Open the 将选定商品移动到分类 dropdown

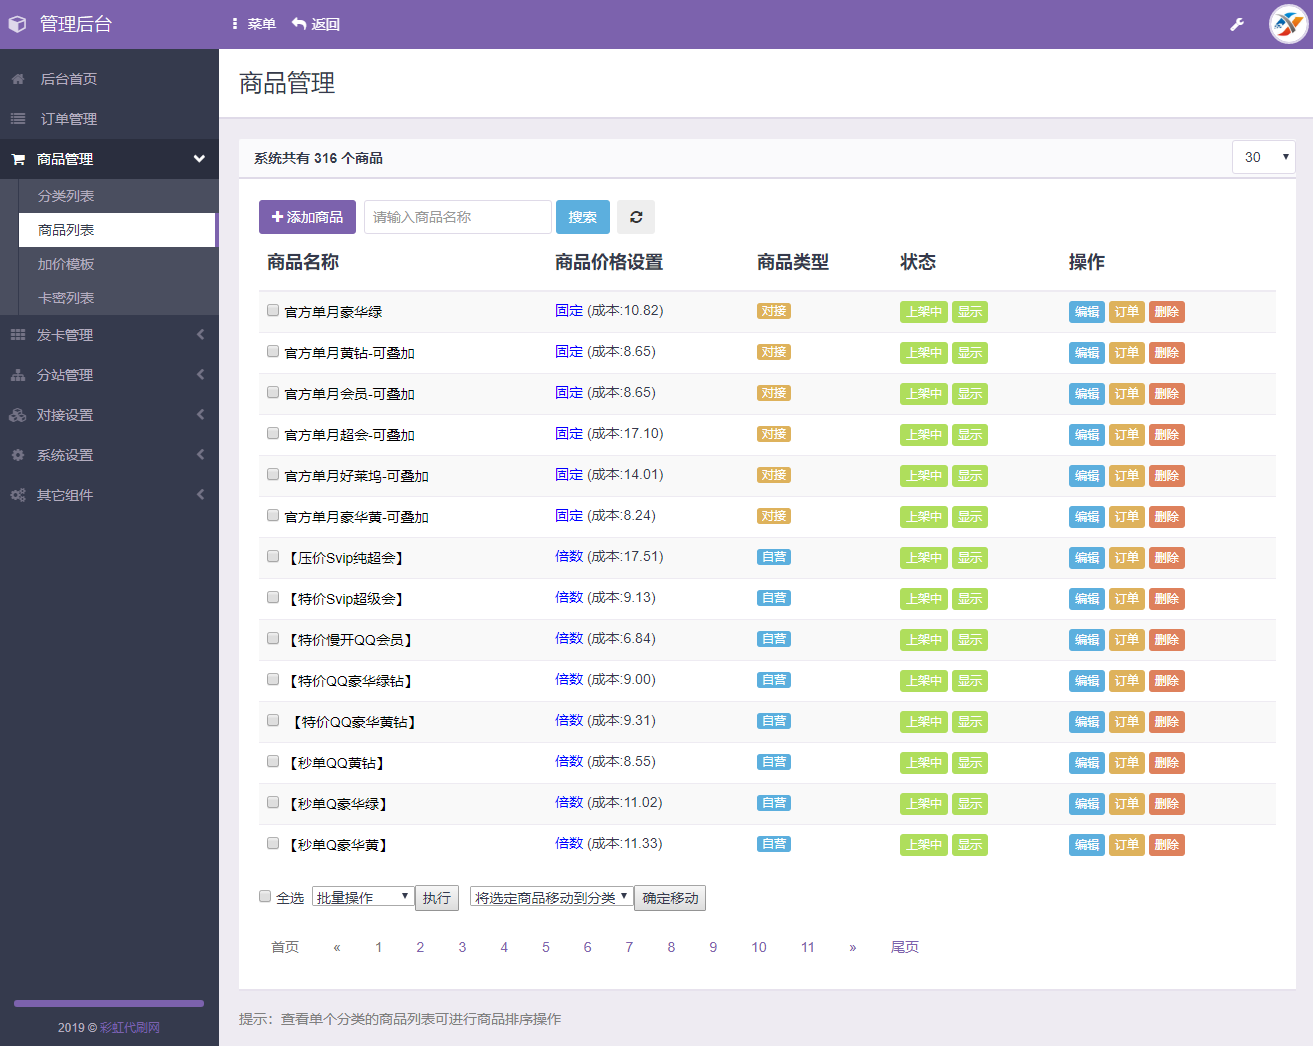[551, 897]
